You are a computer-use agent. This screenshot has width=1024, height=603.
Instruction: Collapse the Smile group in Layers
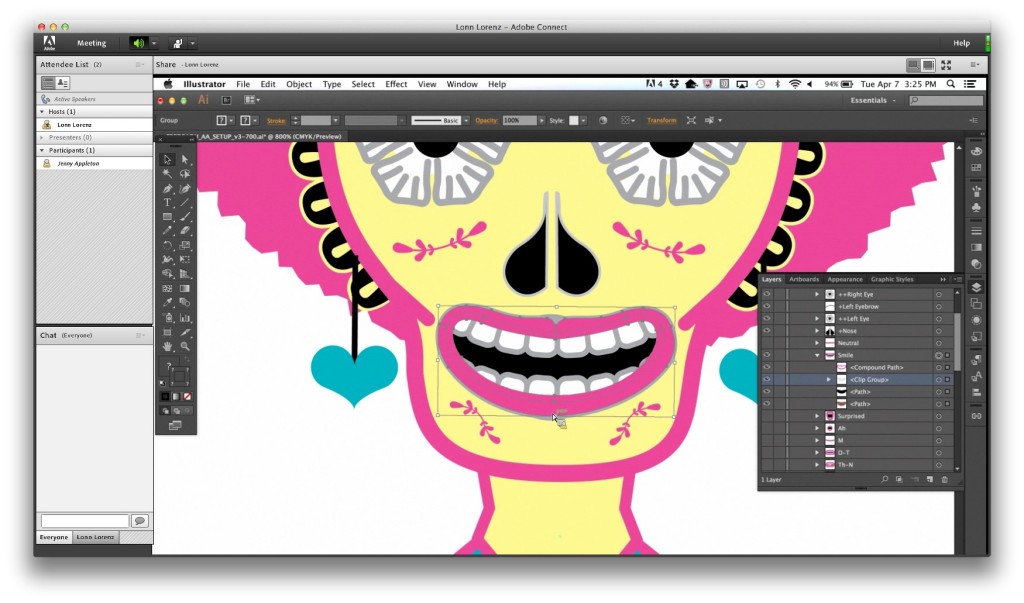click(817, 355)
